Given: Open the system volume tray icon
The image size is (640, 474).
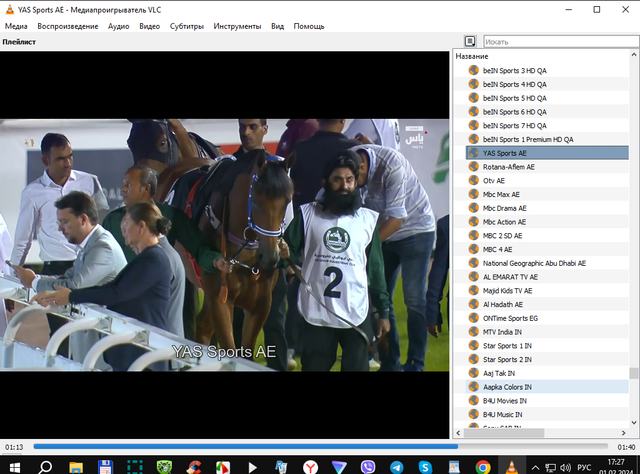Looking at the screenshot, I should pyautogui.click(x=565, y=467).
